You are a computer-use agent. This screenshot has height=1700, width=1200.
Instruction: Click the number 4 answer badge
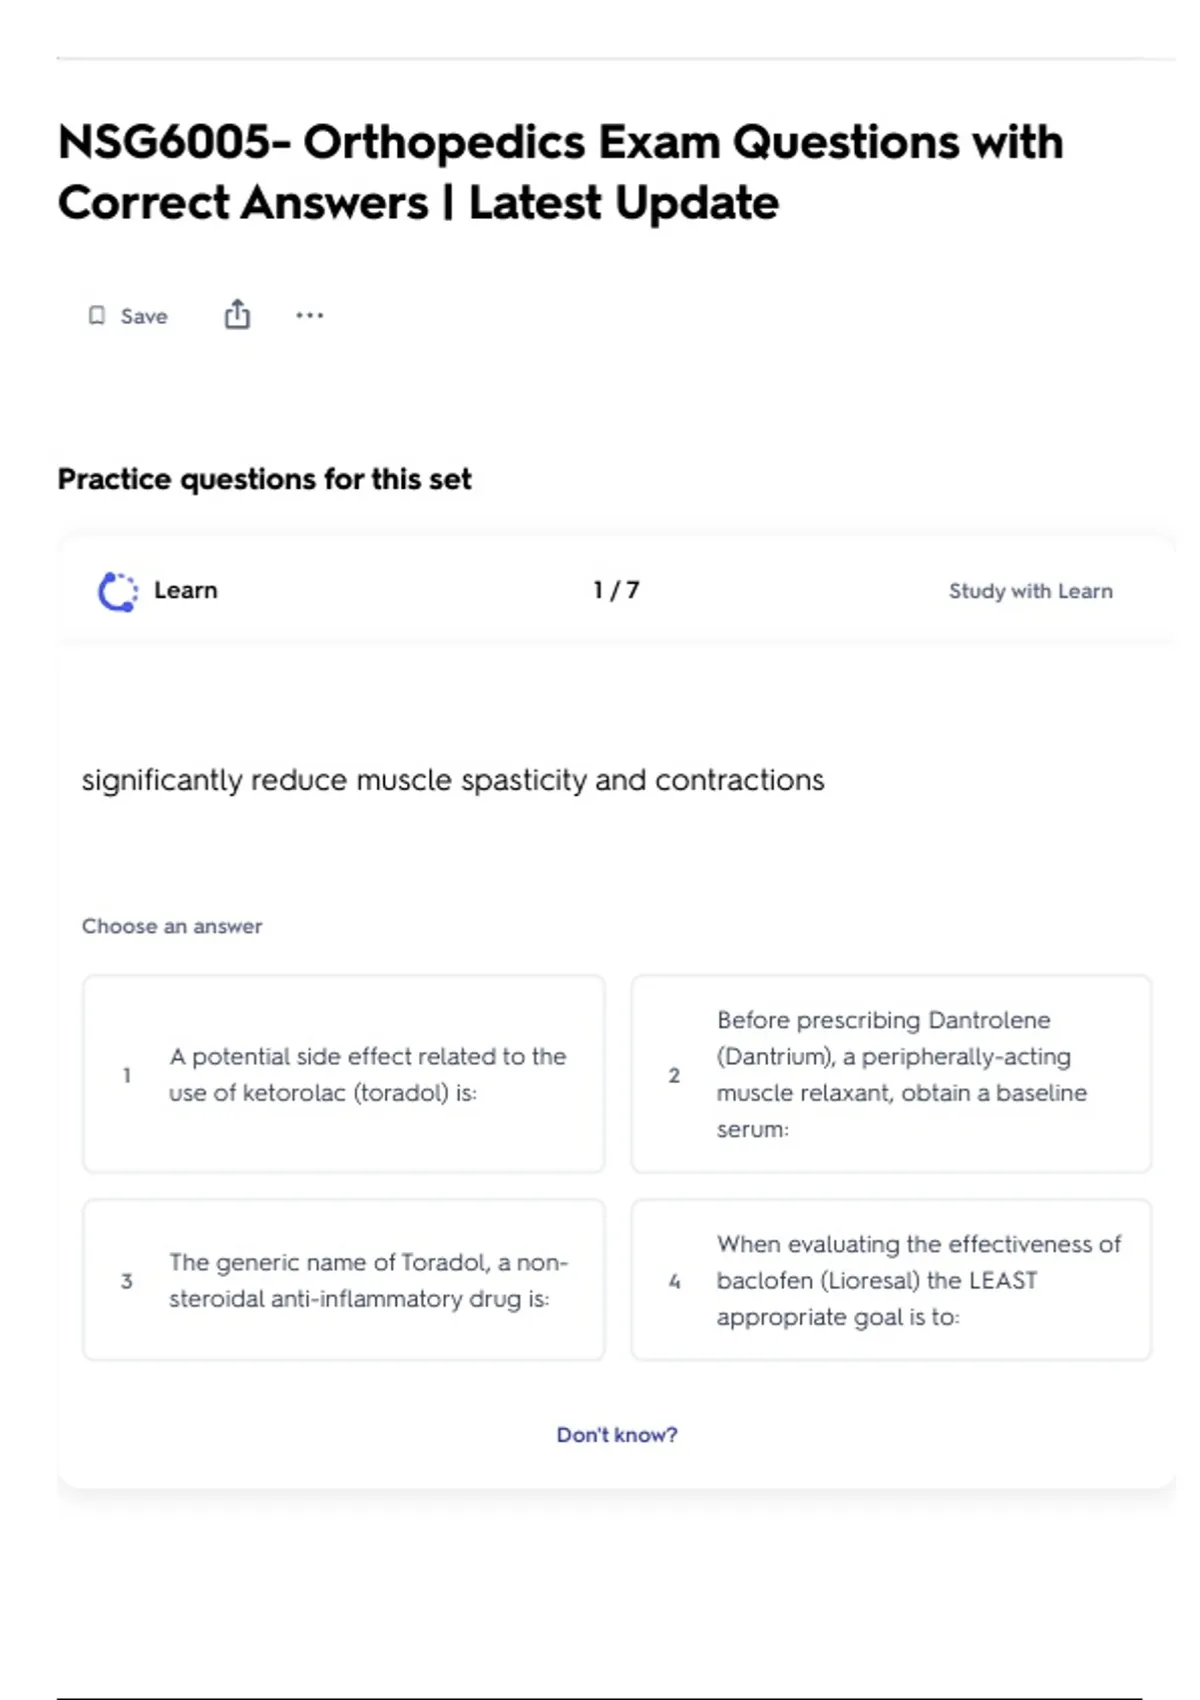(674, 1281)
